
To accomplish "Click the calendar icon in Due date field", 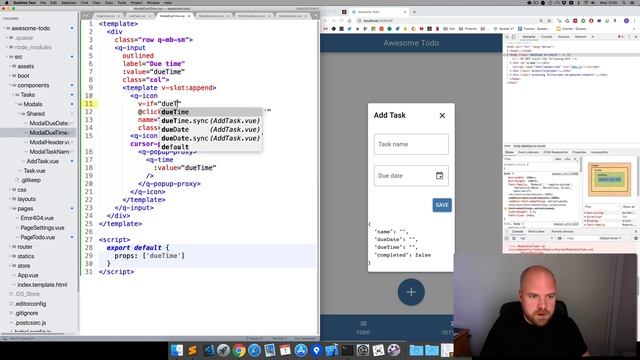I will tap(439, 176).
